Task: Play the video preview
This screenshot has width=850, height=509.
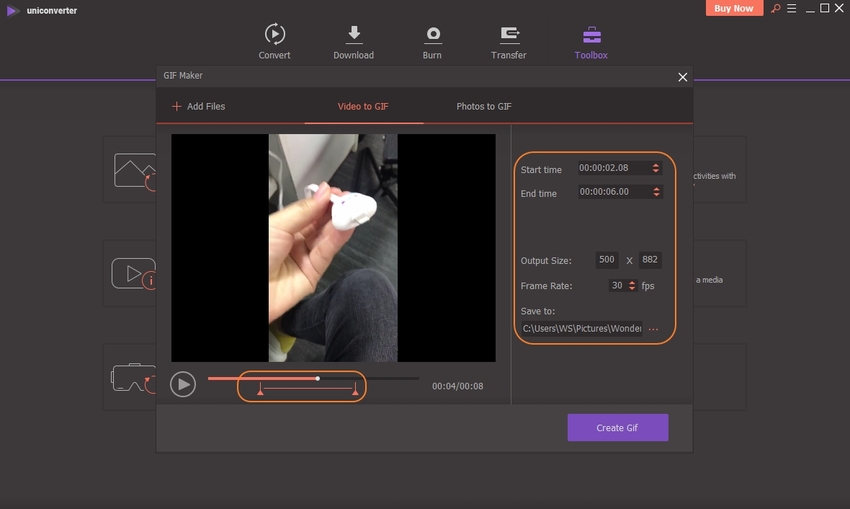Action: (182, 384)
